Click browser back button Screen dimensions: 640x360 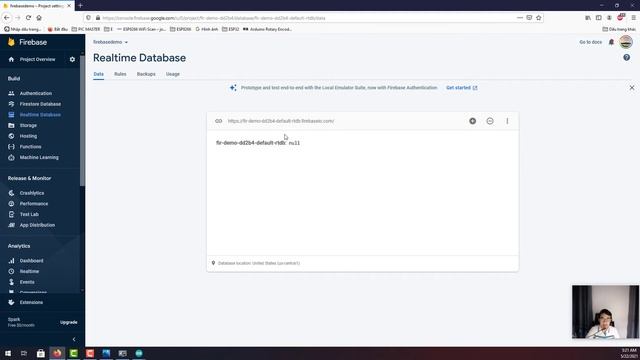[x=7, y=18]
